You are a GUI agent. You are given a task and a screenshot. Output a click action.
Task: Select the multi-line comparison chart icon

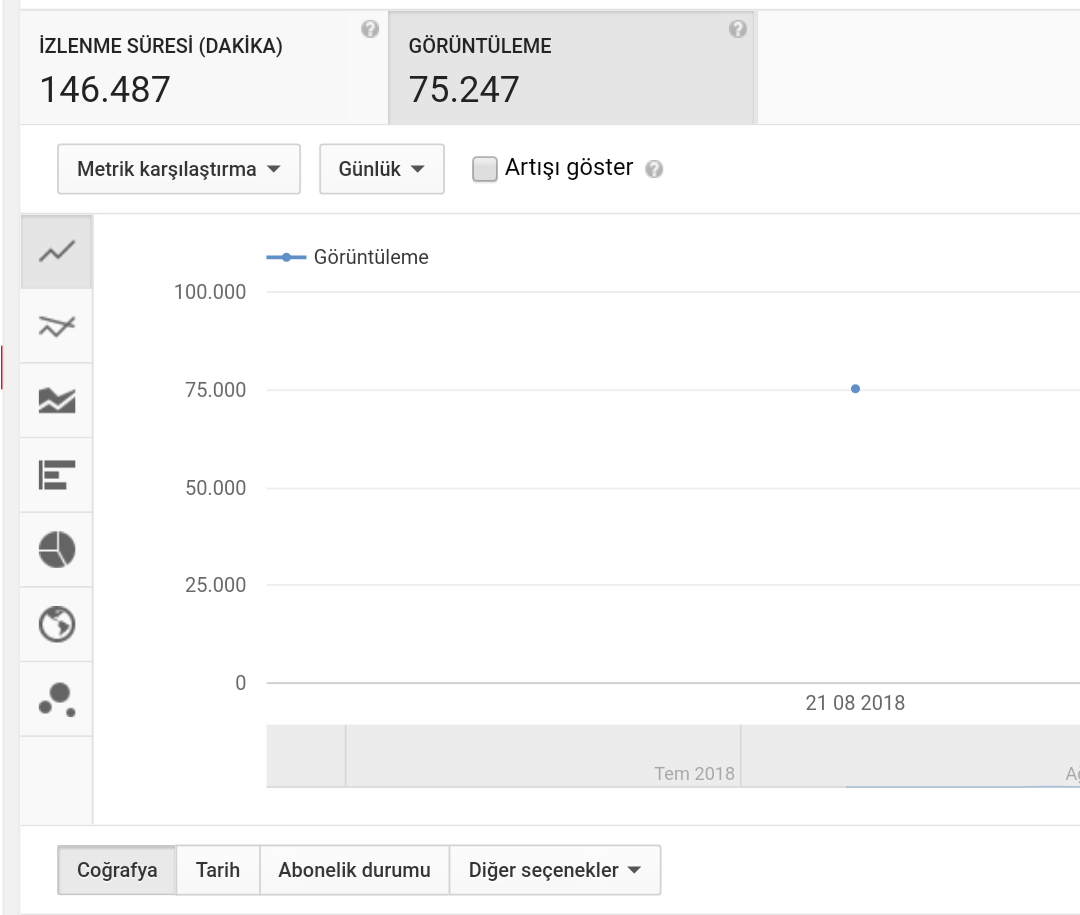tap(56, 326)
